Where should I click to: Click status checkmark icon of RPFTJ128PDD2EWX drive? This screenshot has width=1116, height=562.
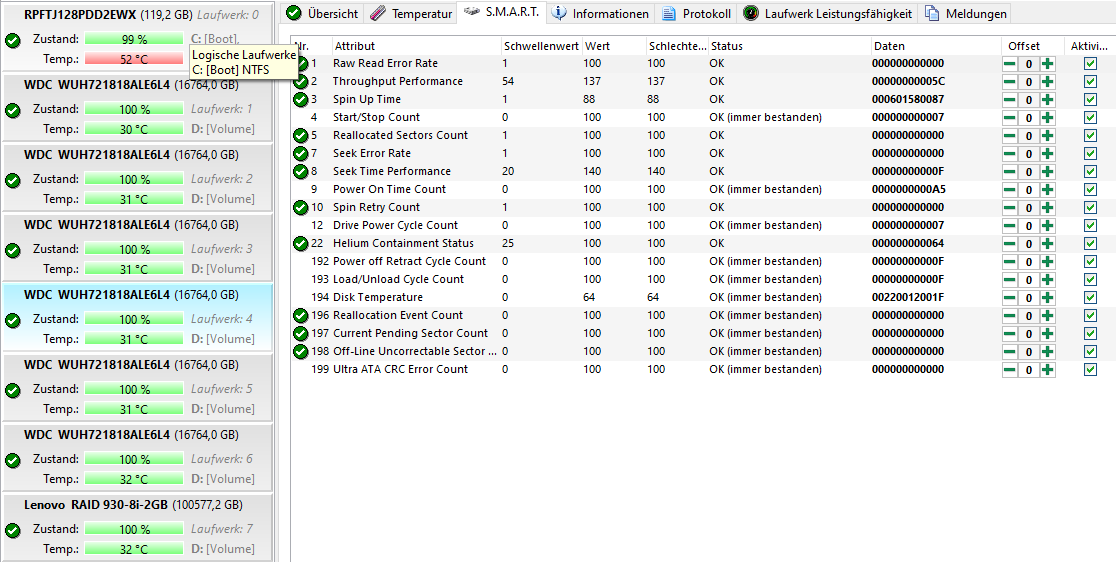pyautogui.click(x=12, y=40)
